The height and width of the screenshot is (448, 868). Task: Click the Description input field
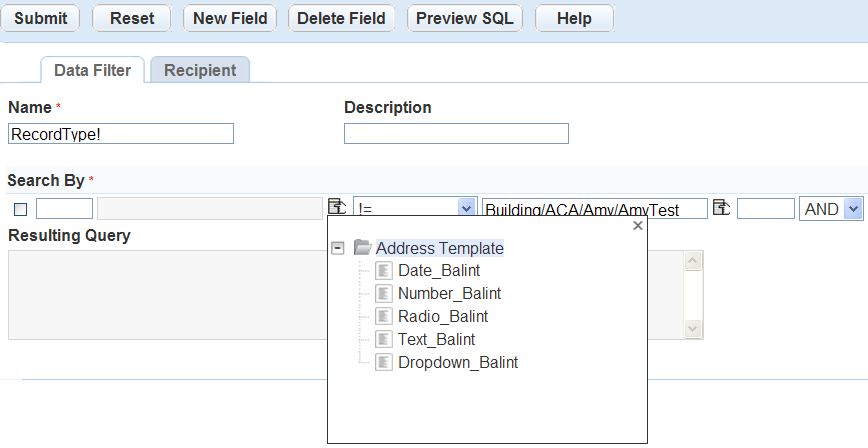coord(456,134)
